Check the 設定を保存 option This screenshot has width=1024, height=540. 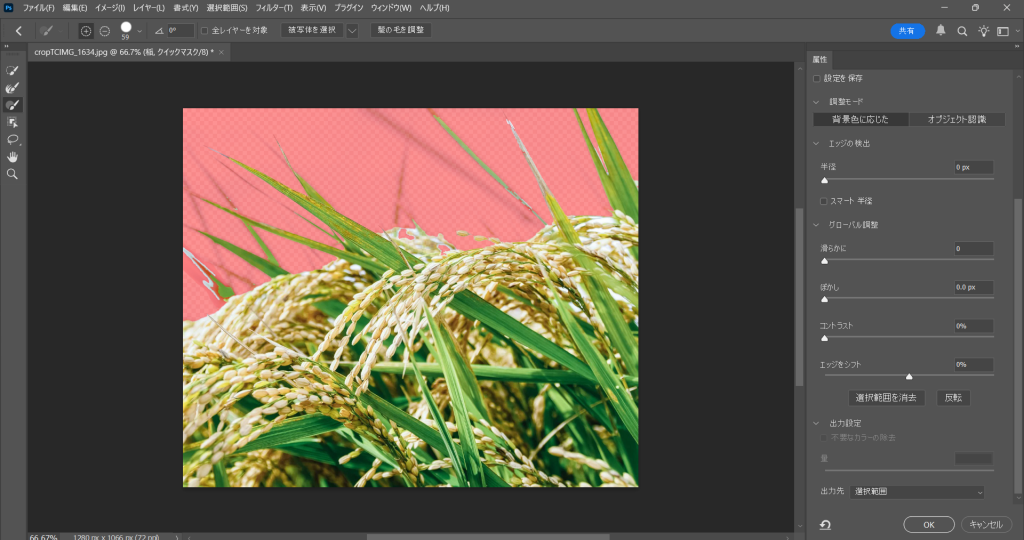(x=817, y=78)
